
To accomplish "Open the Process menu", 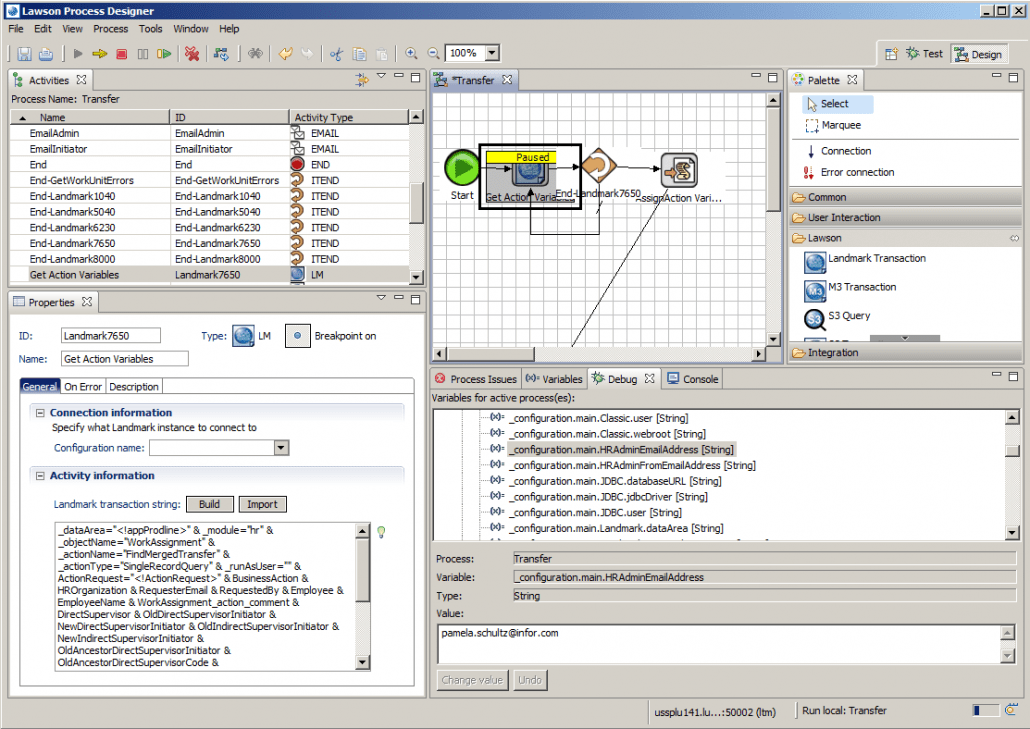I will [x=110, y=29].
